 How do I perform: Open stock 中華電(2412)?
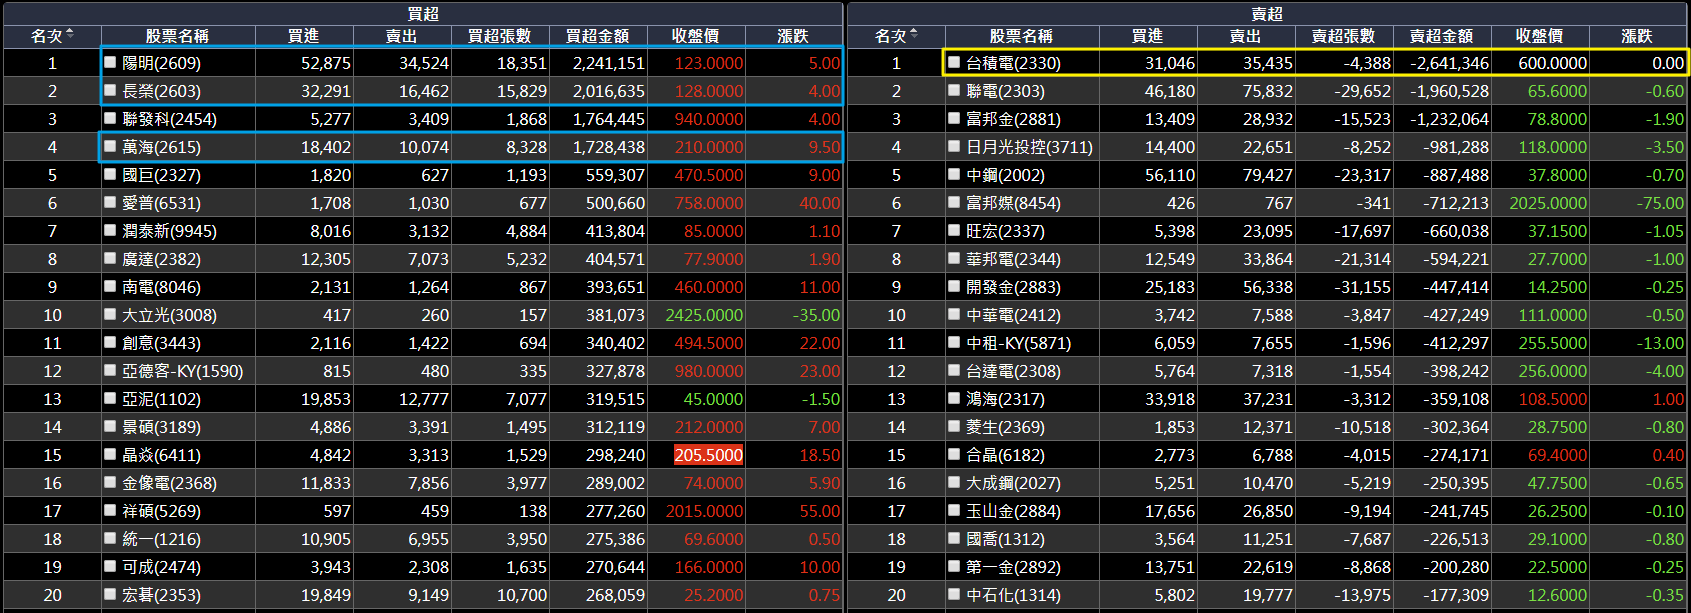coord(1013,315)
